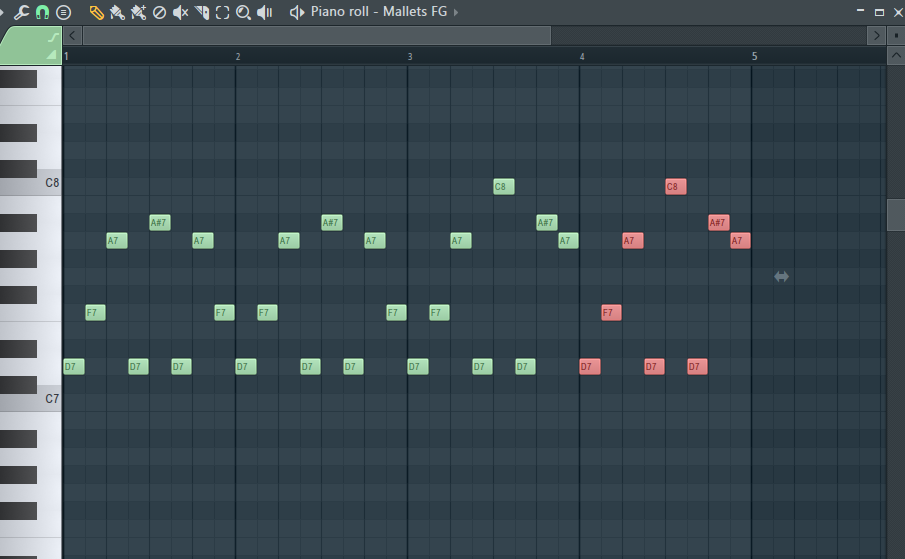Select the red F7 note
This screenshot has width=905, height=559.
611,313
